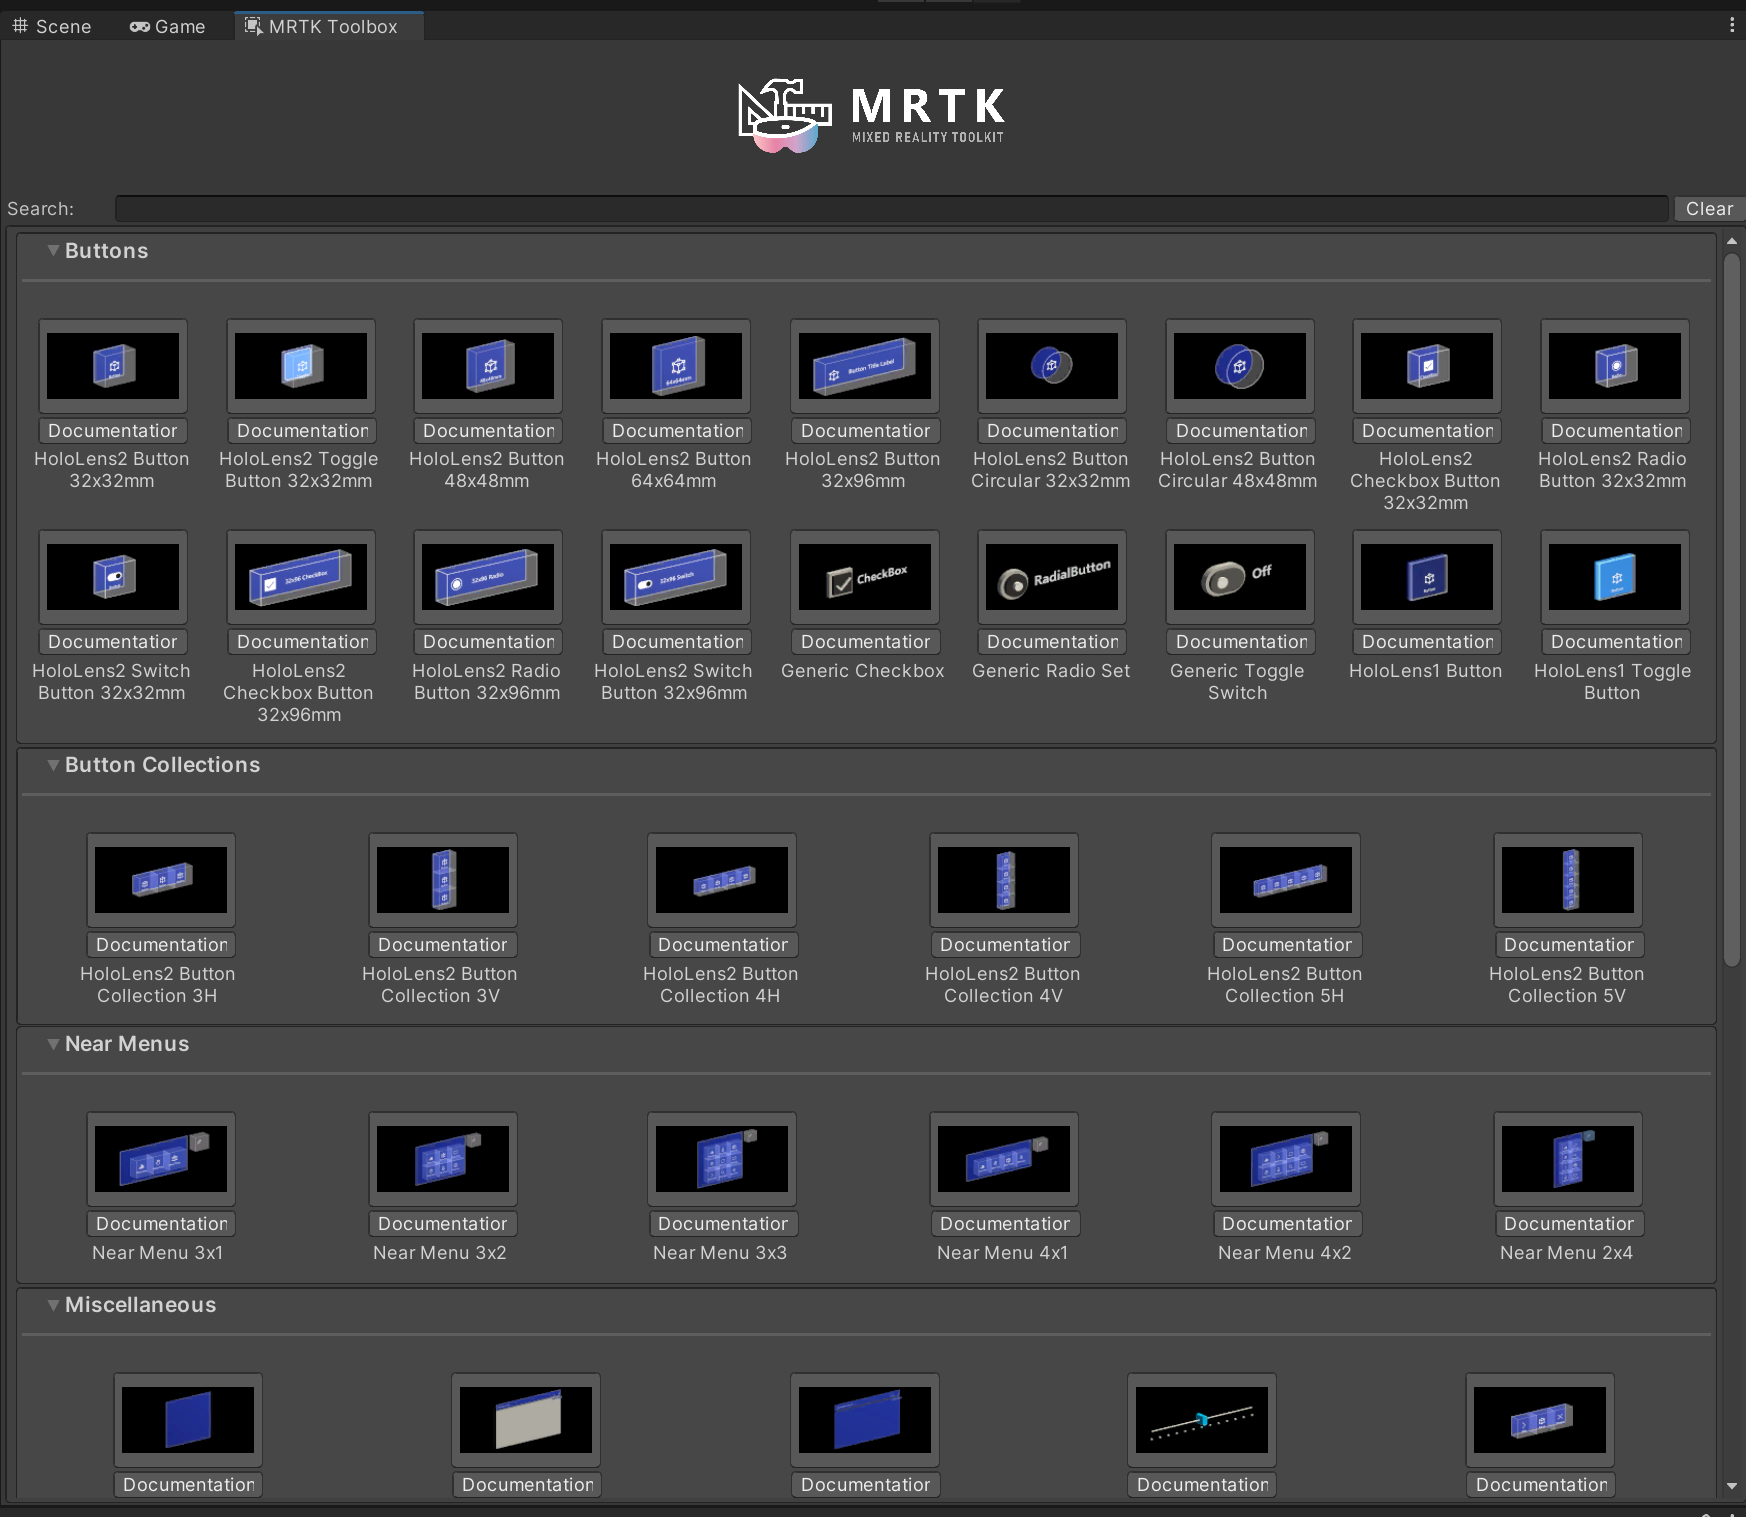Open Documentation for Near Menu 2x4
1746x1517 pixels.
point(1568,1224)
